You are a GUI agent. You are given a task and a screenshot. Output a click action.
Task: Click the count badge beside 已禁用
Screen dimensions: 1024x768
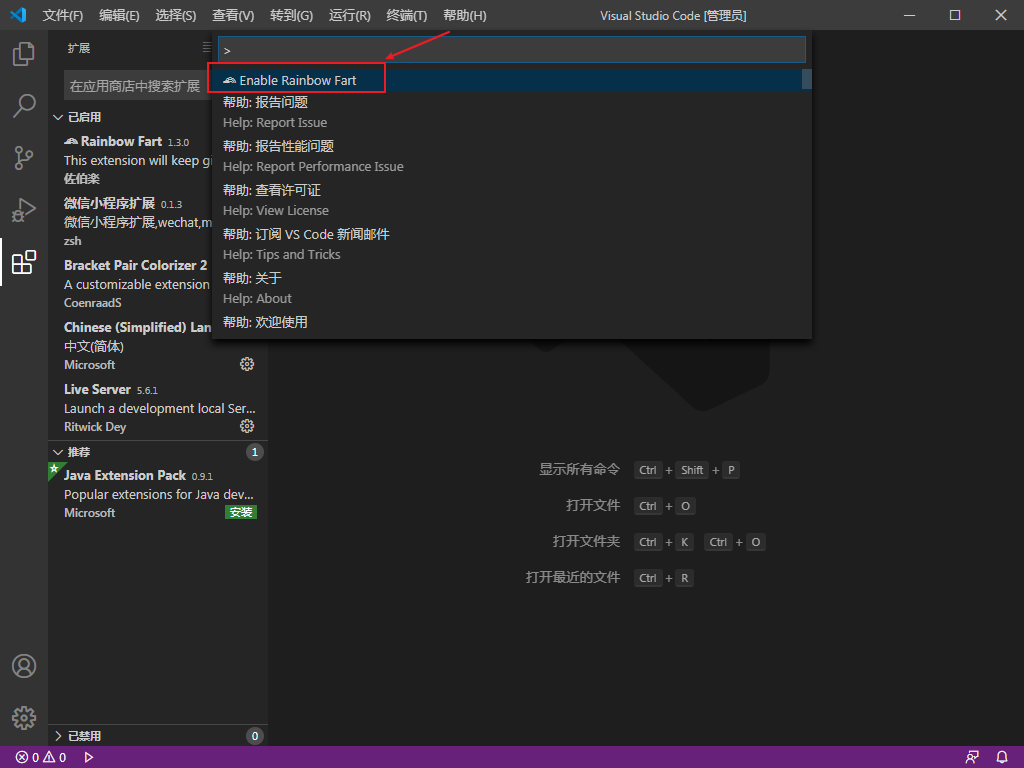click(x=255, y=736)
